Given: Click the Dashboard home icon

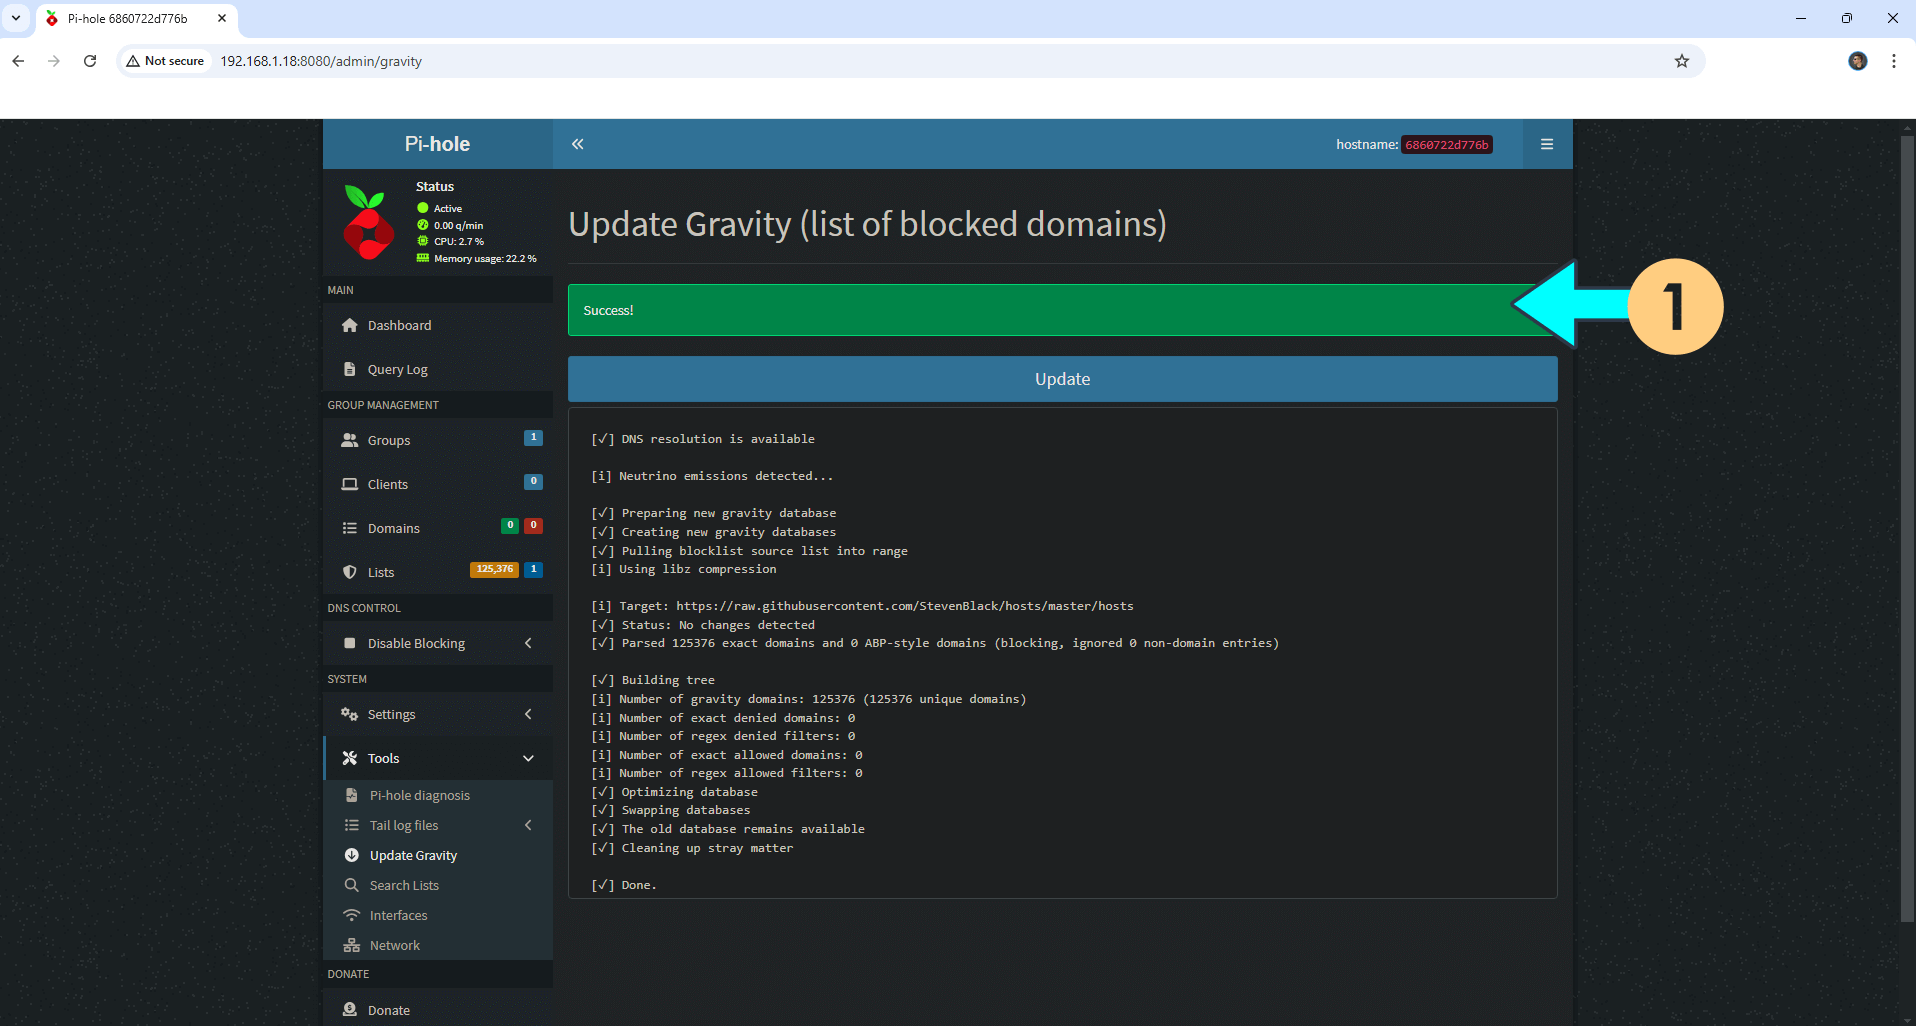Looking at the screenshot, I should point(349,325).
